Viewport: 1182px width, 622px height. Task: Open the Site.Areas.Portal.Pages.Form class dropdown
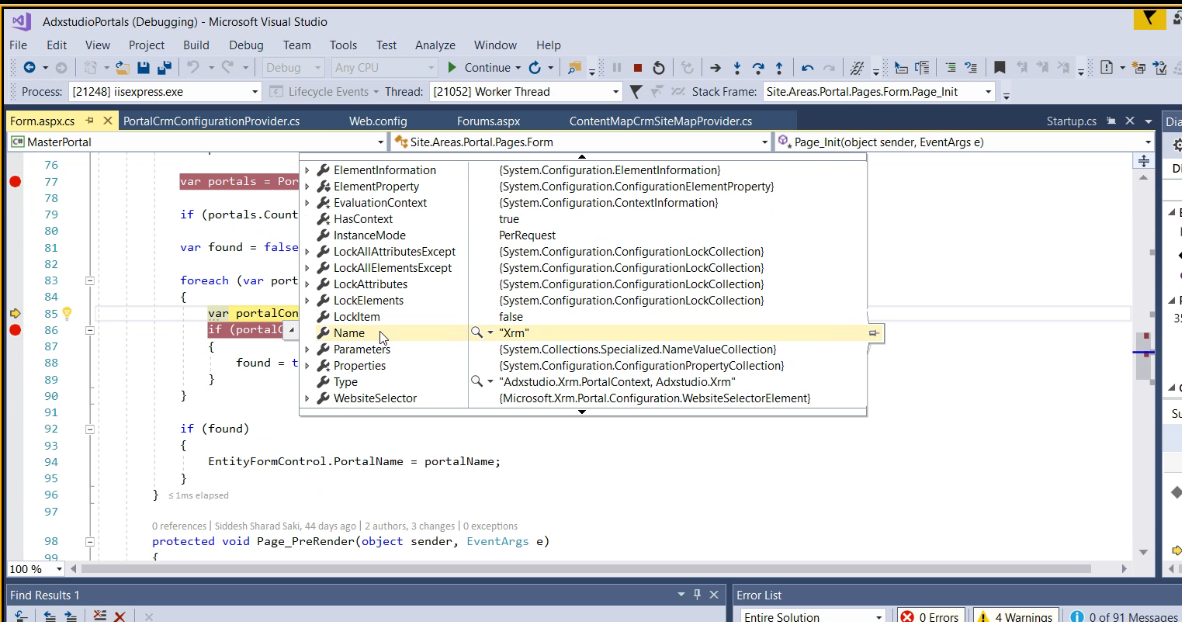tap(764, 142)
